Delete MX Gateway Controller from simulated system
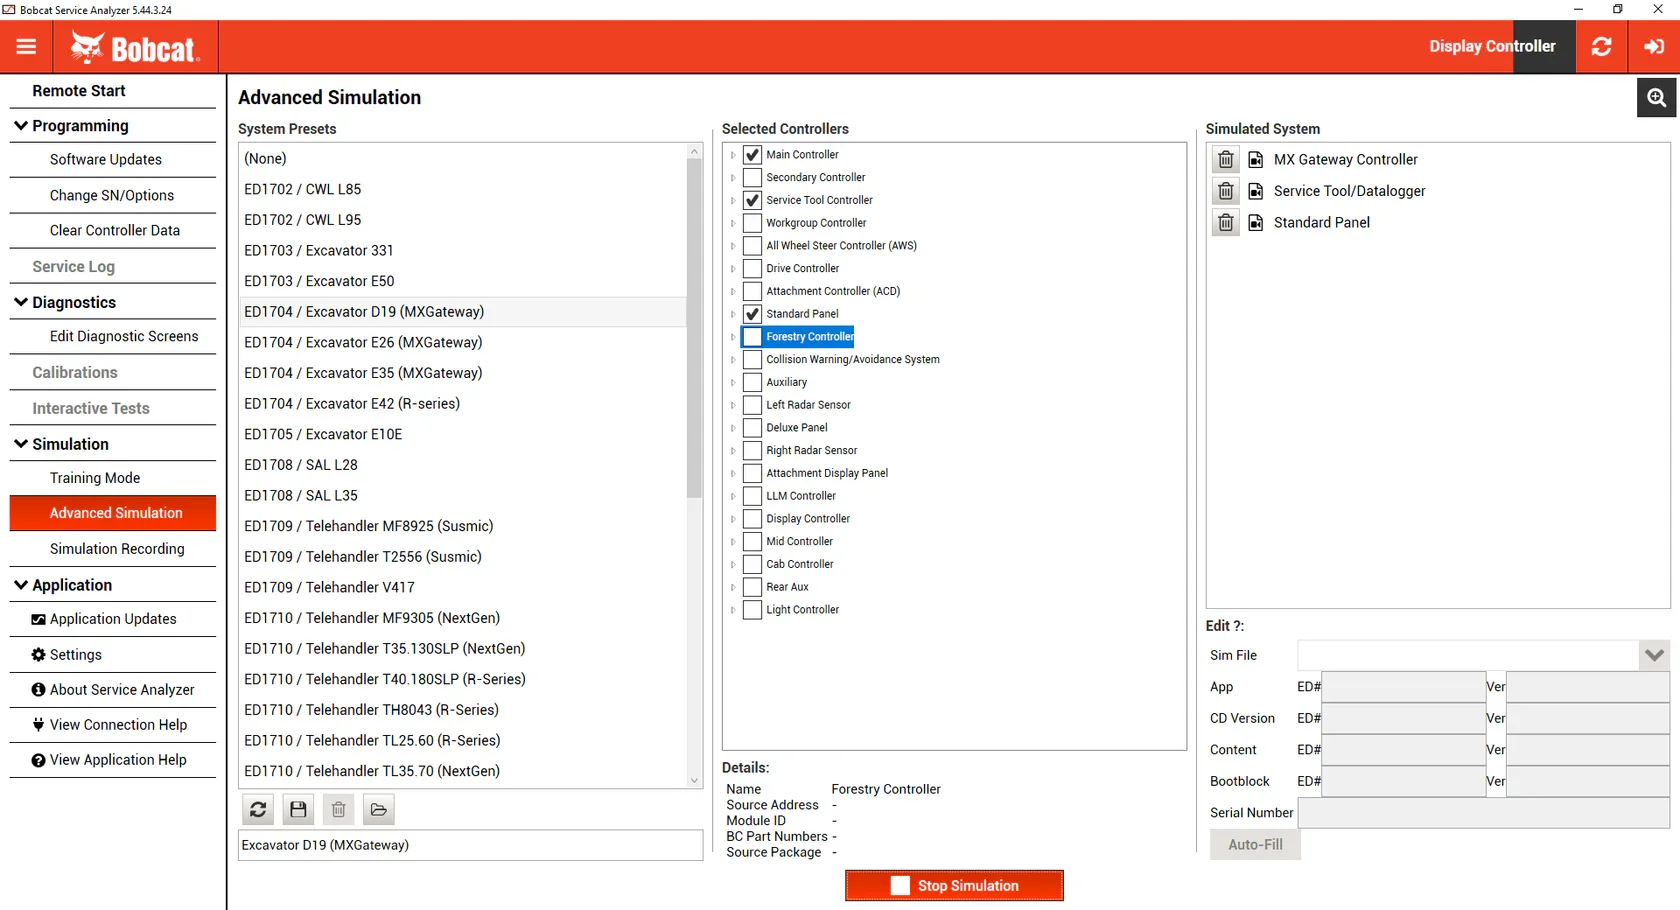The height and width of the screenshot is (910, 1680). pyautogui.click(x=1226, y=160)
